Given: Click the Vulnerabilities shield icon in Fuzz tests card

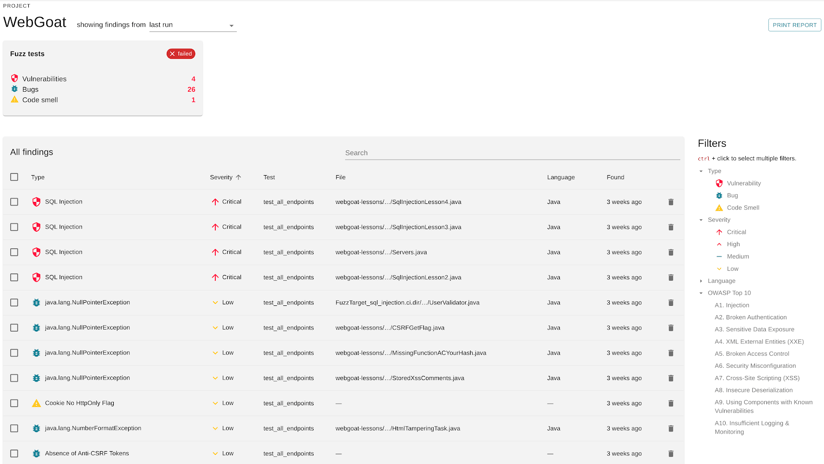Looking at the screenshot, I should click(x=14, y=78).
